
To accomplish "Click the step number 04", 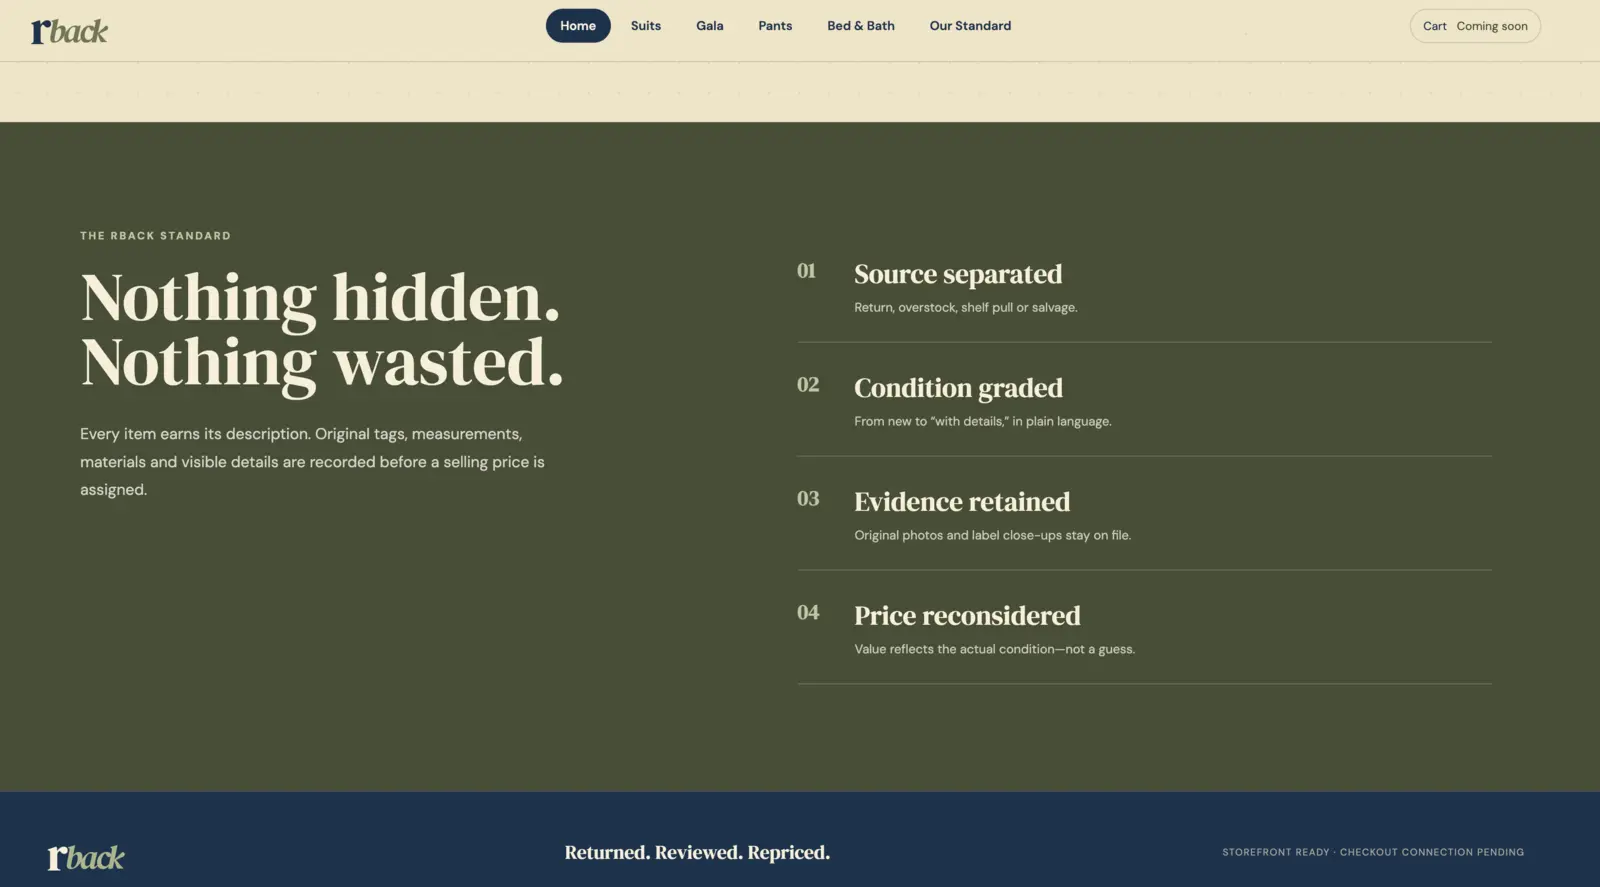I will pos(808,613).
